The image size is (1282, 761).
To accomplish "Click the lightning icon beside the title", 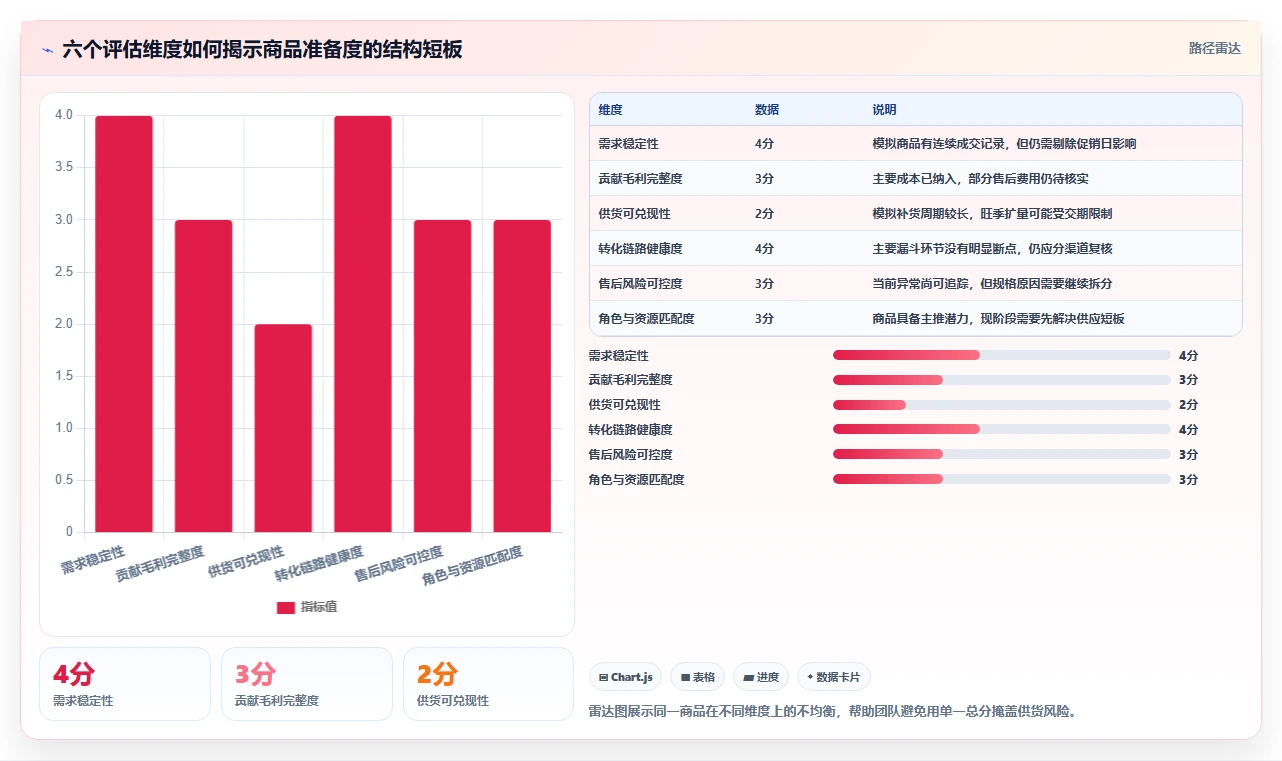I will (47, 50).
